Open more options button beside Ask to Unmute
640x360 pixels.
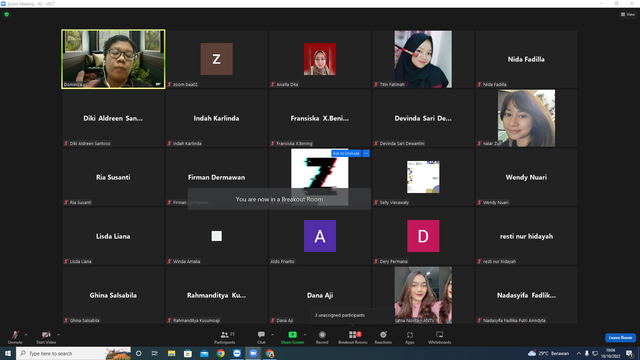(x=366, y=153)
